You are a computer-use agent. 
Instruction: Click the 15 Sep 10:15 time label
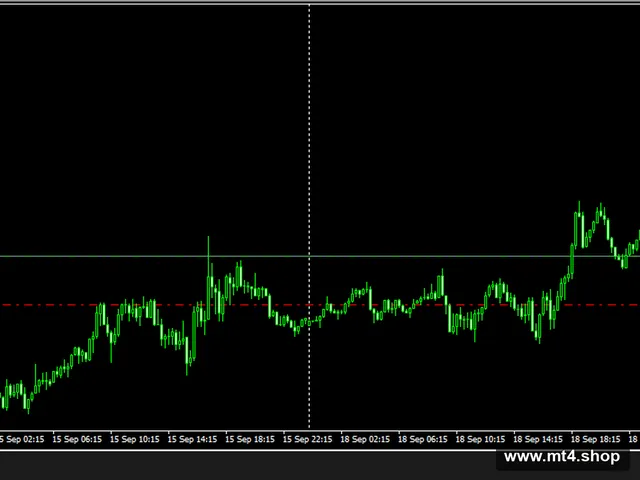[x=135, y=439]
